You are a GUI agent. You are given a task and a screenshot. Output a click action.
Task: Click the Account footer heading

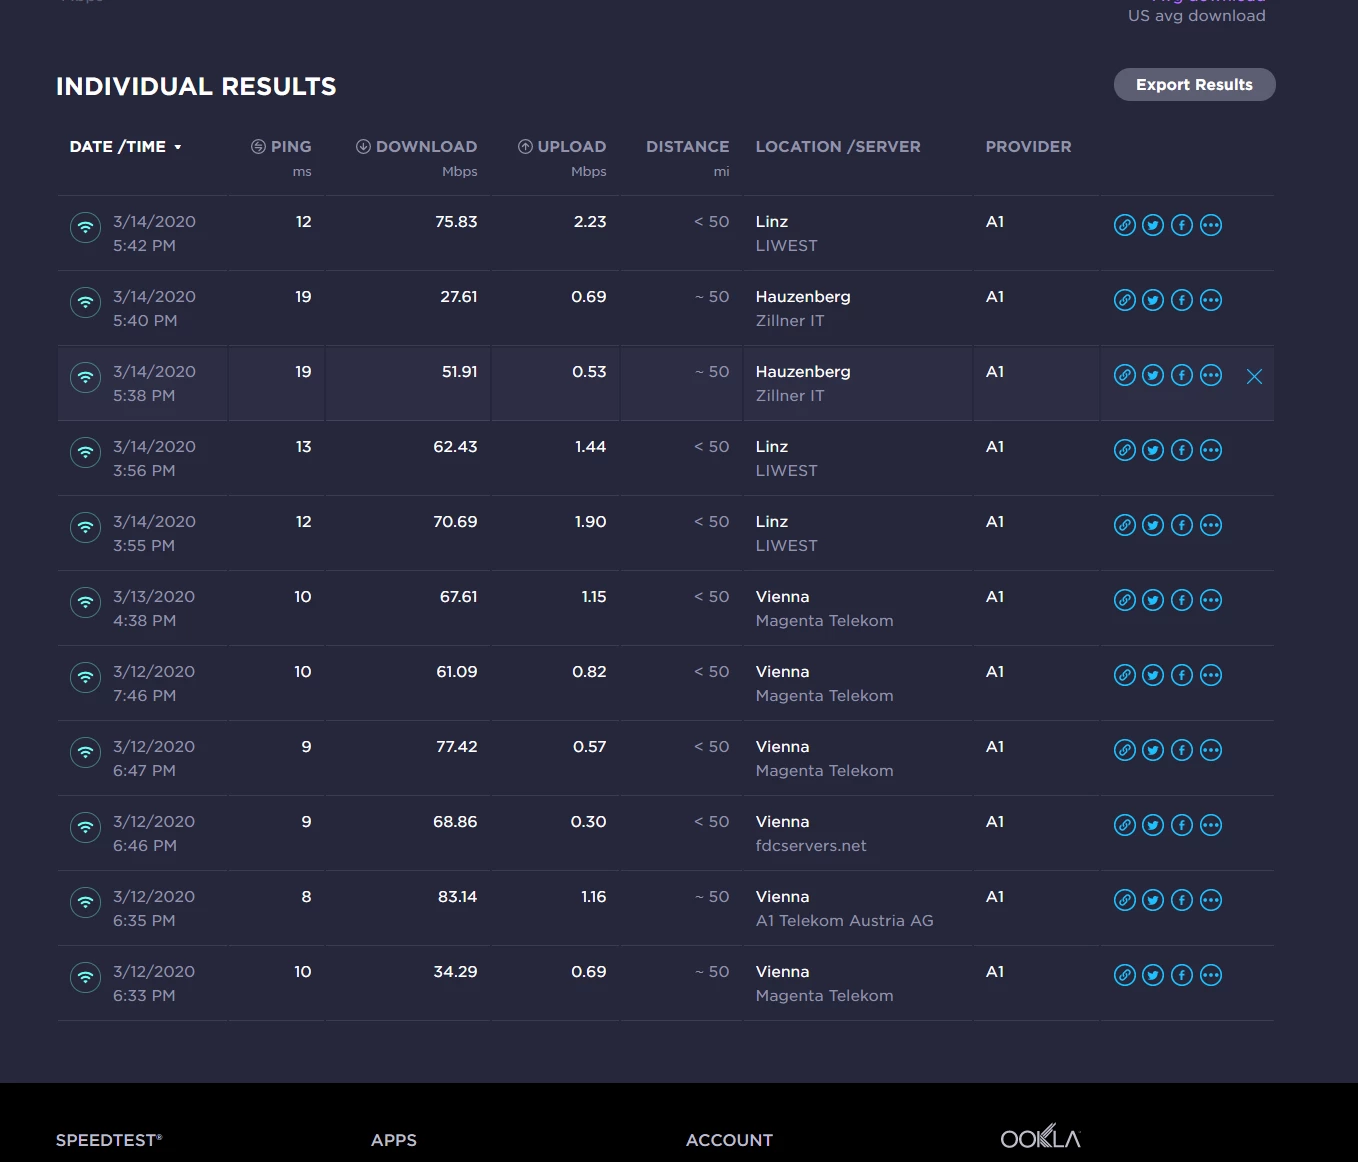[x=730, y=1140]
